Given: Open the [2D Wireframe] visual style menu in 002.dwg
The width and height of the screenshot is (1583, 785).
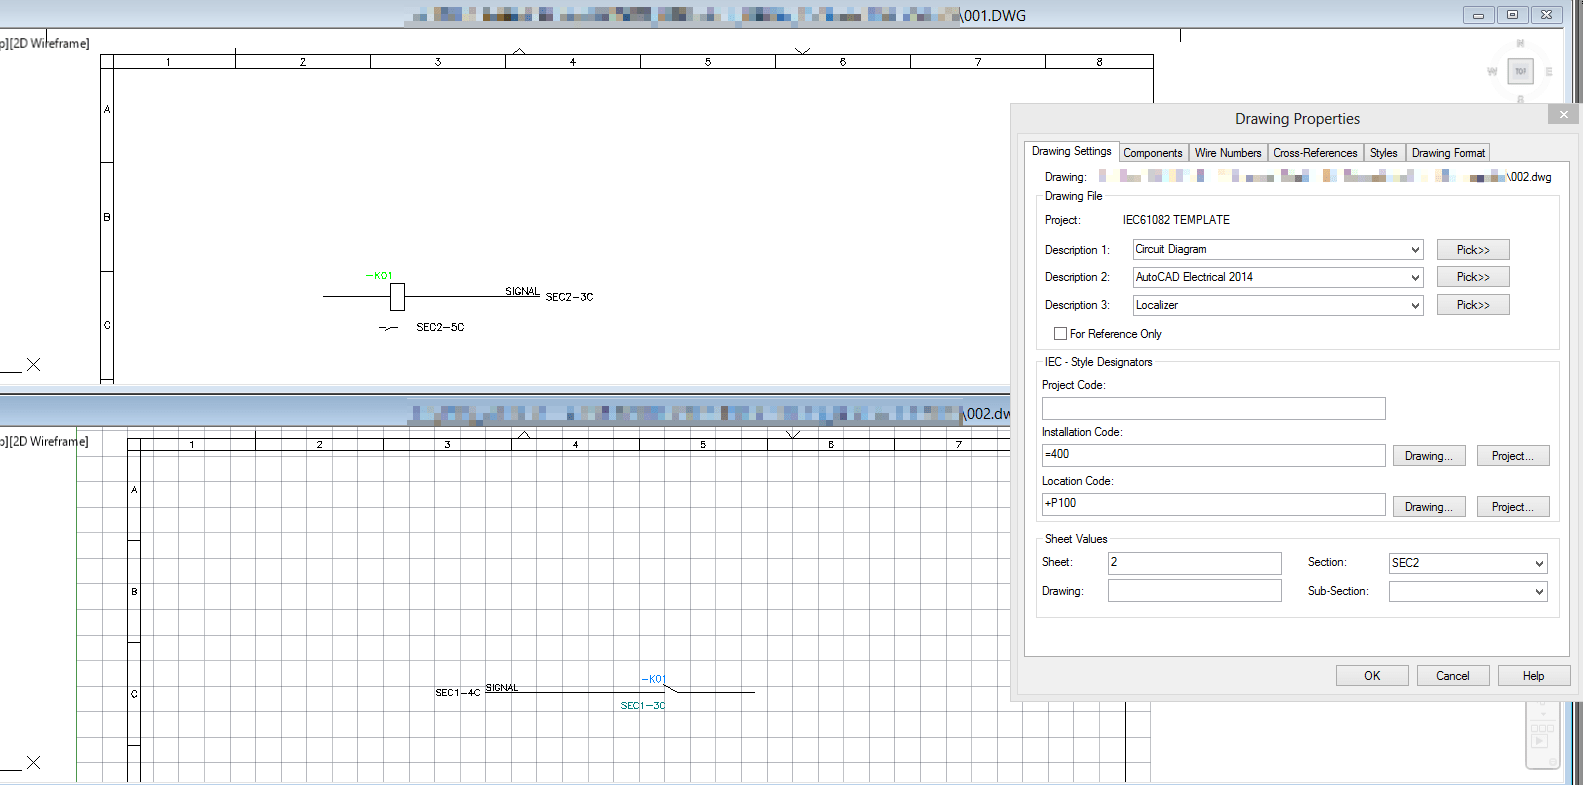Looking at the screenshot, I should coord(49,442).
